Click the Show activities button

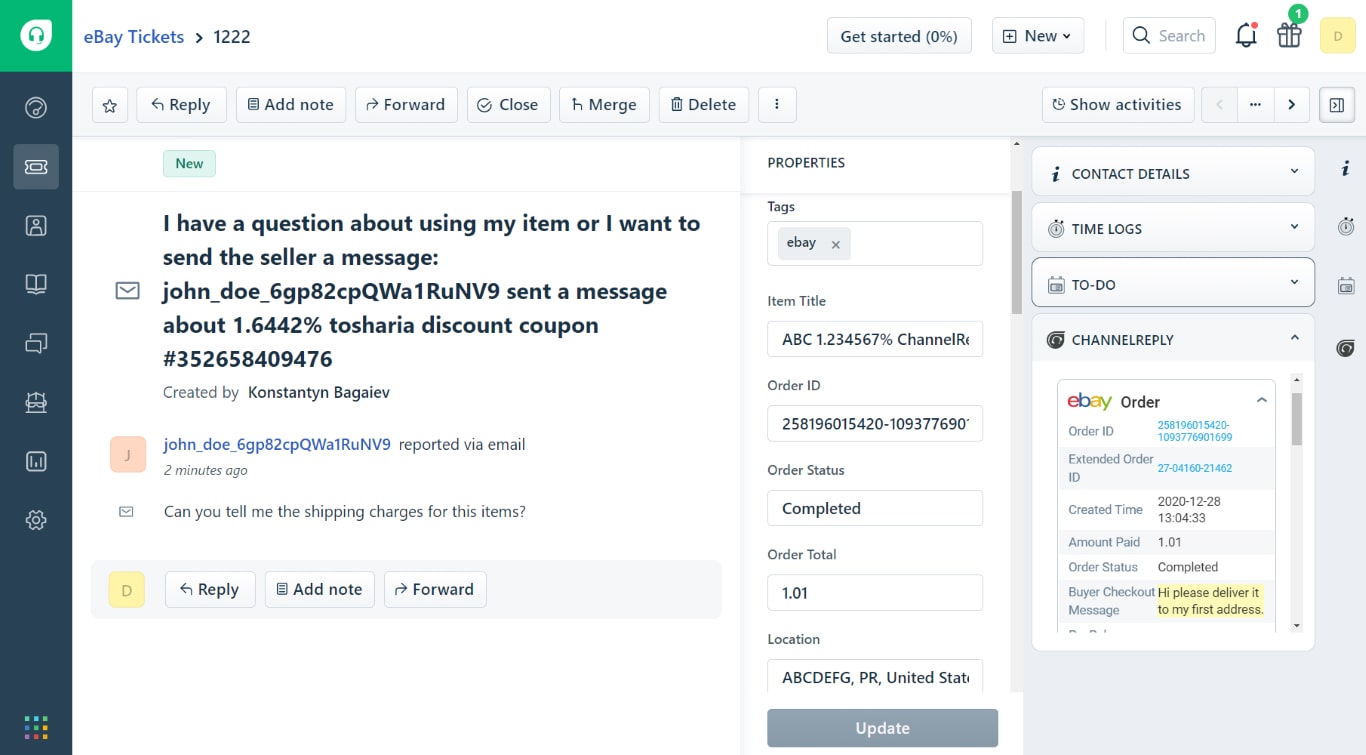(x=1117, y=104)
